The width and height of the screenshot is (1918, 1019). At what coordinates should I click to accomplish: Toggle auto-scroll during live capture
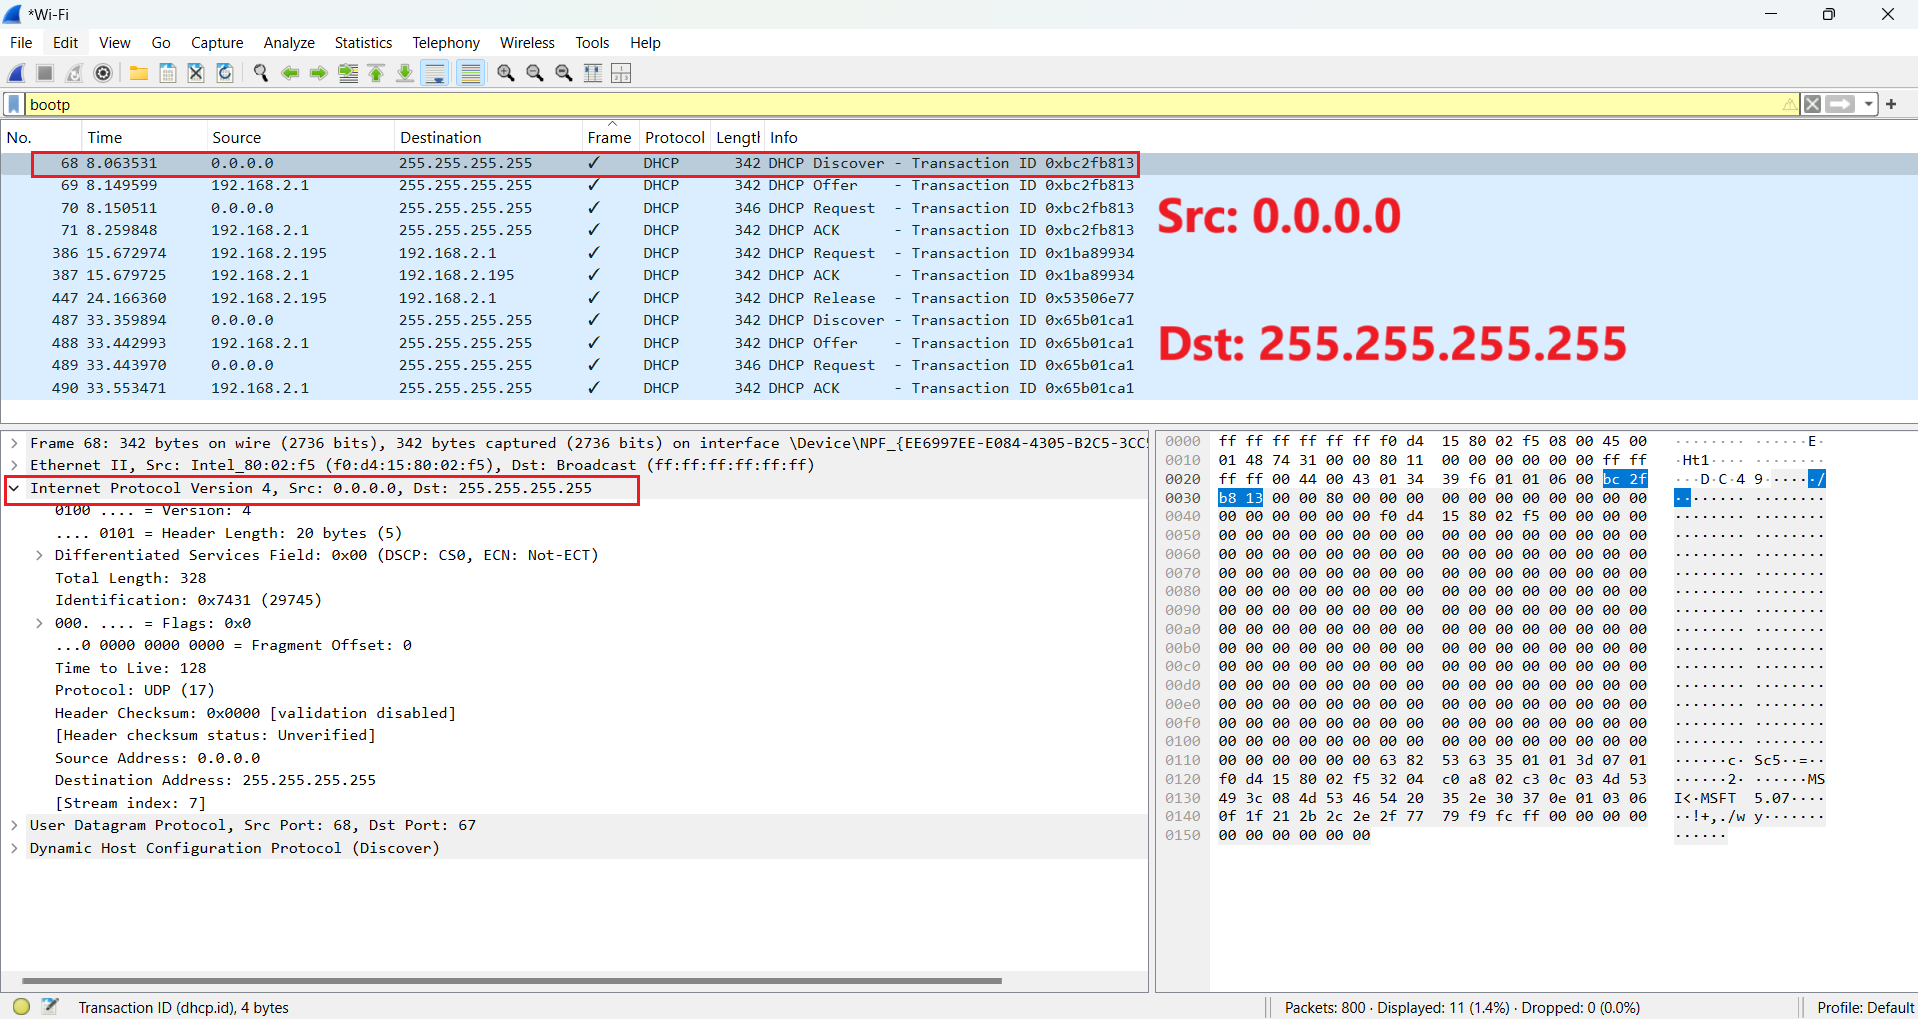point(435,73)
